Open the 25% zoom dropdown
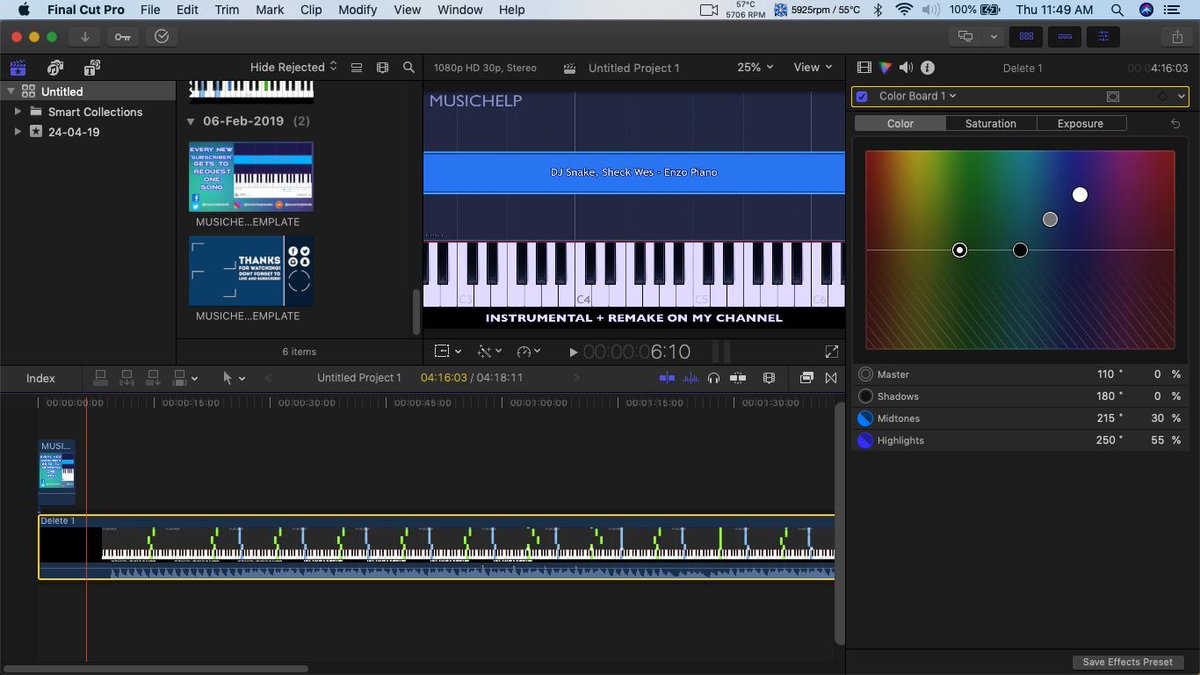 [755, 67]
